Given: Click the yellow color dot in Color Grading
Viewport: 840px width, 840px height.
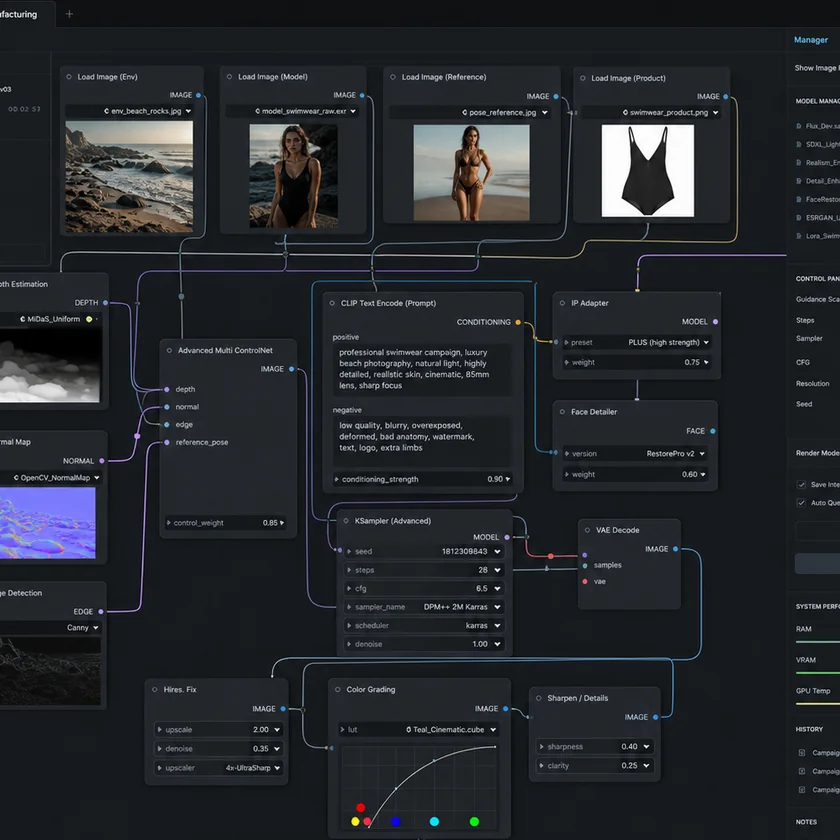Looking at the screenshot, I should click(x=355, y=821).
